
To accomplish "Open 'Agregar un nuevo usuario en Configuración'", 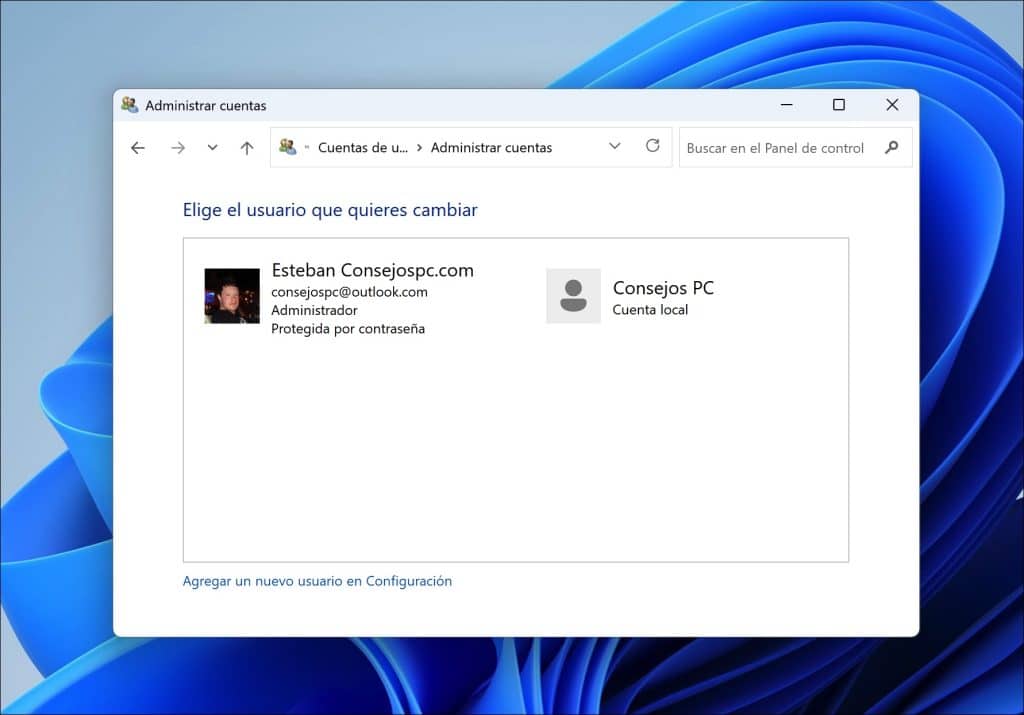I will pos(317,581).
